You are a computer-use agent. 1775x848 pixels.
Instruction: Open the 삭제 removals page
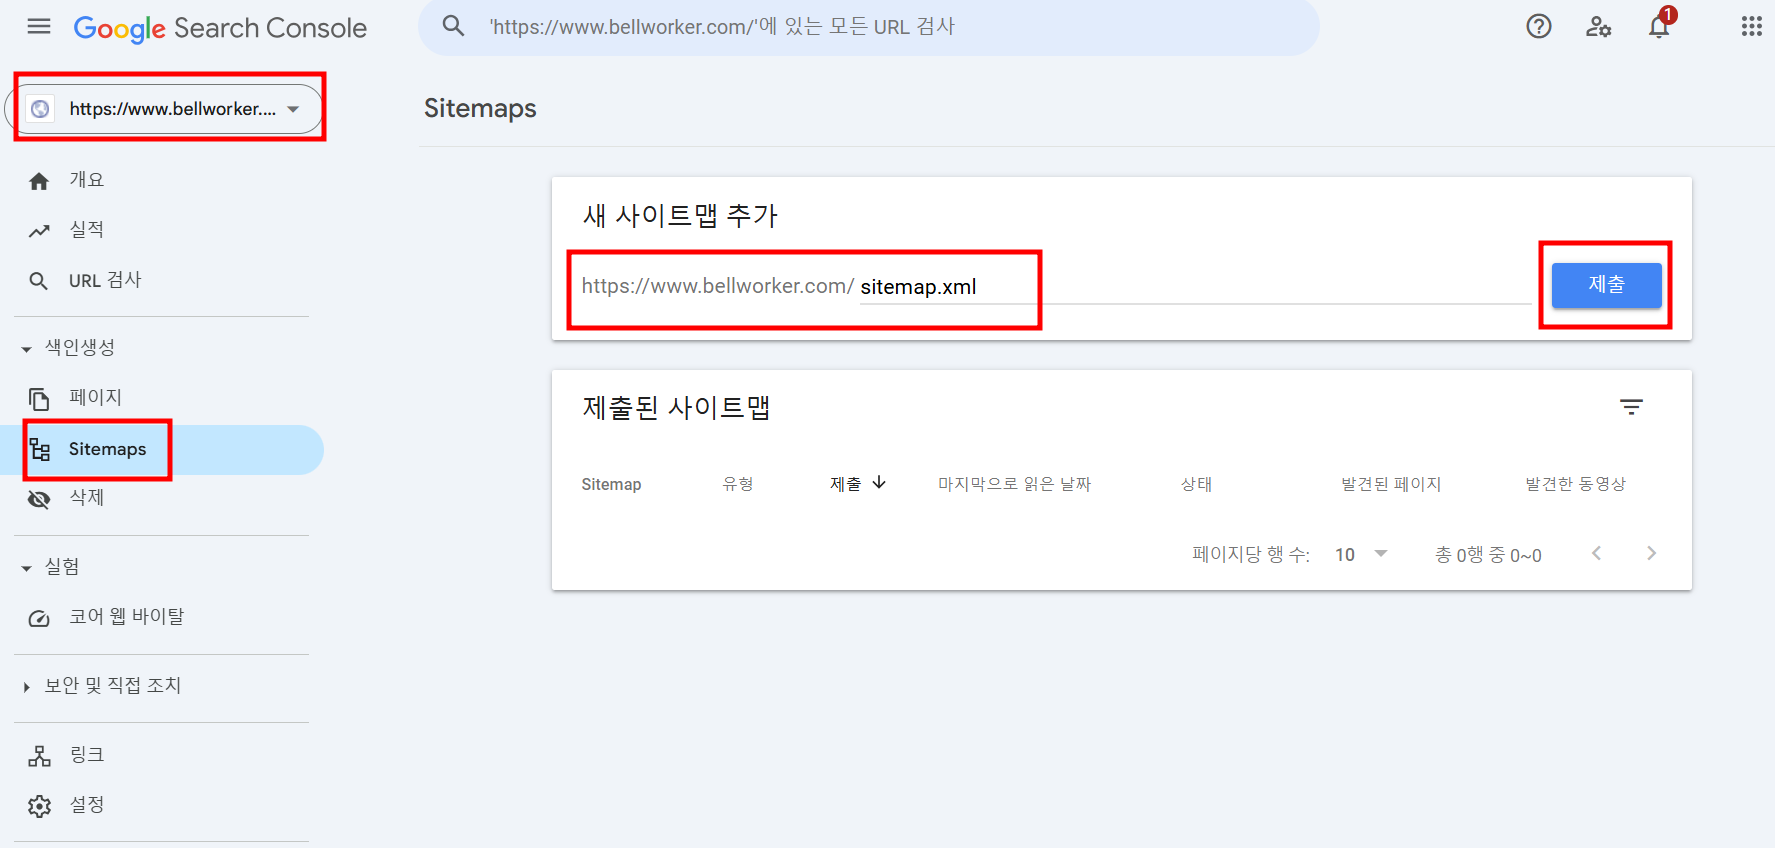click(x=86, y=497)
